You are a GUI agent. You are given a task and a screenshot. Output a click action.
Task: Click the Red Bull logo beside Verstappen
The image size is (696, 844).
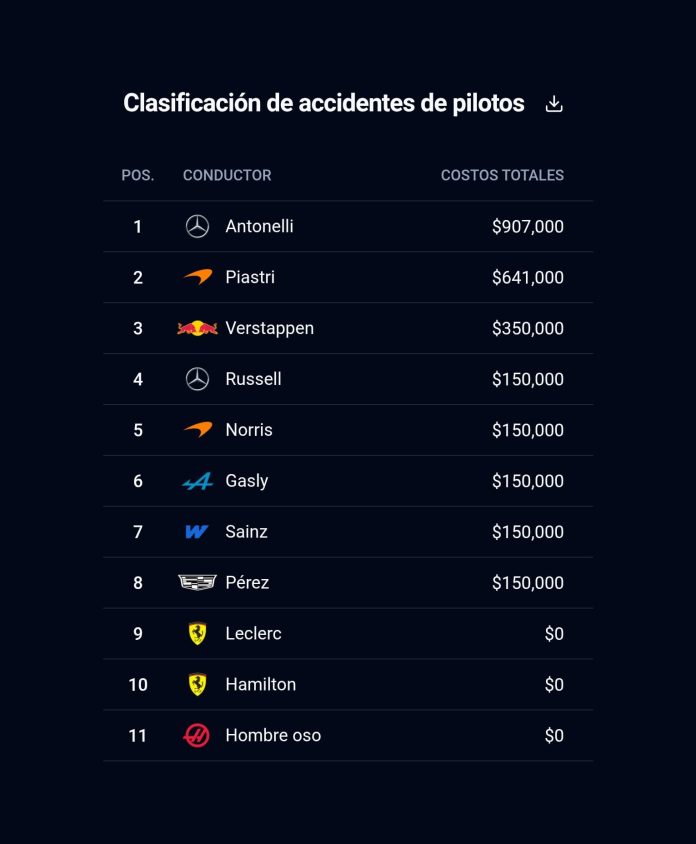[197, 328]
